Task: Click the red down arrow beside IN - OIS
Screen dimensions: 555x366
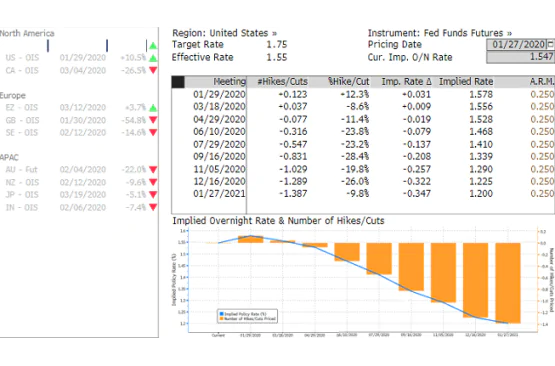Action: pyautogui.click(x=153, y=207)
